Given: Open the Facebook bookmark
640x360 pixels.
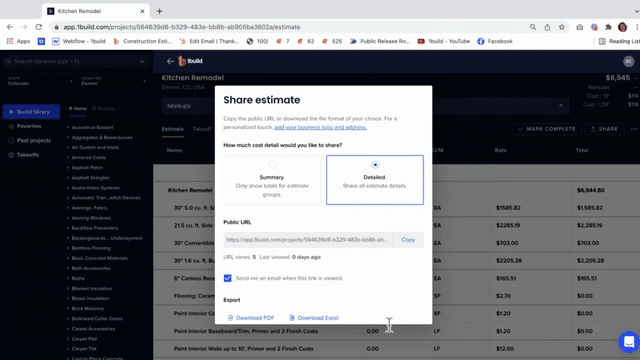Looking at the screenshot, I should click(495, 41).
